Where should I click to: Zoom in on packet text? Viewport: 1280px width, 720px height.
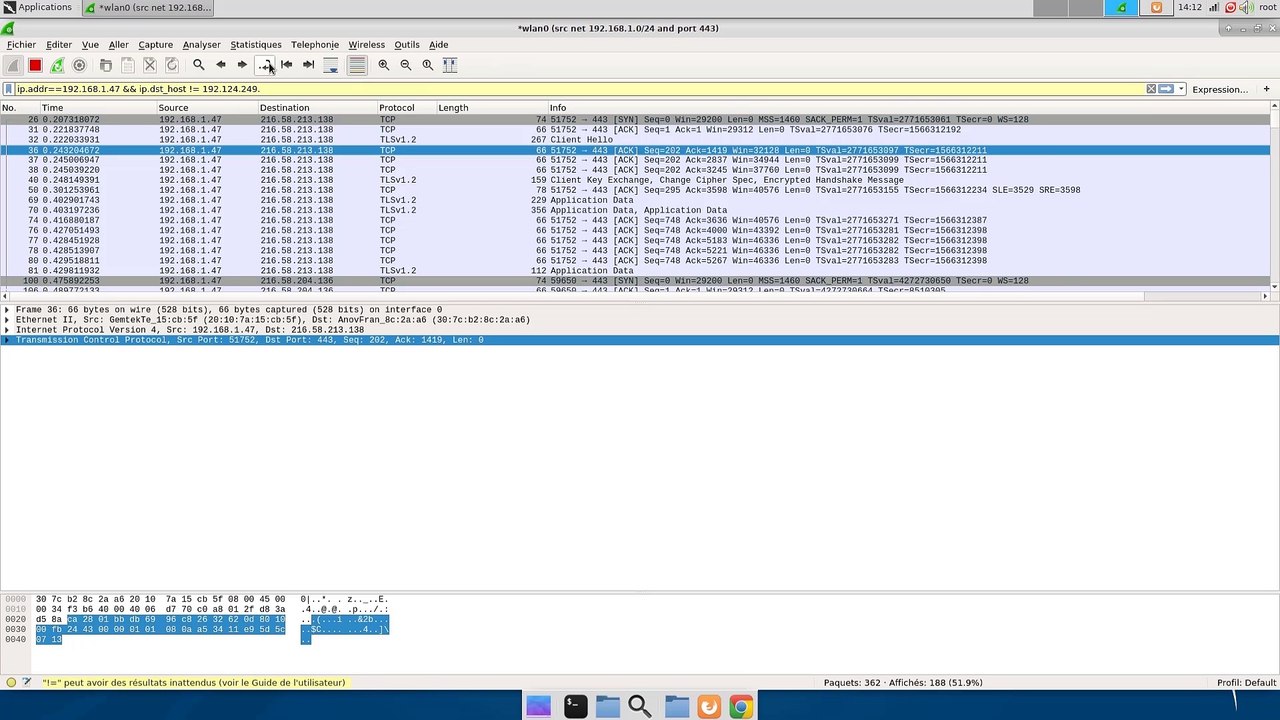click(384, 65)
